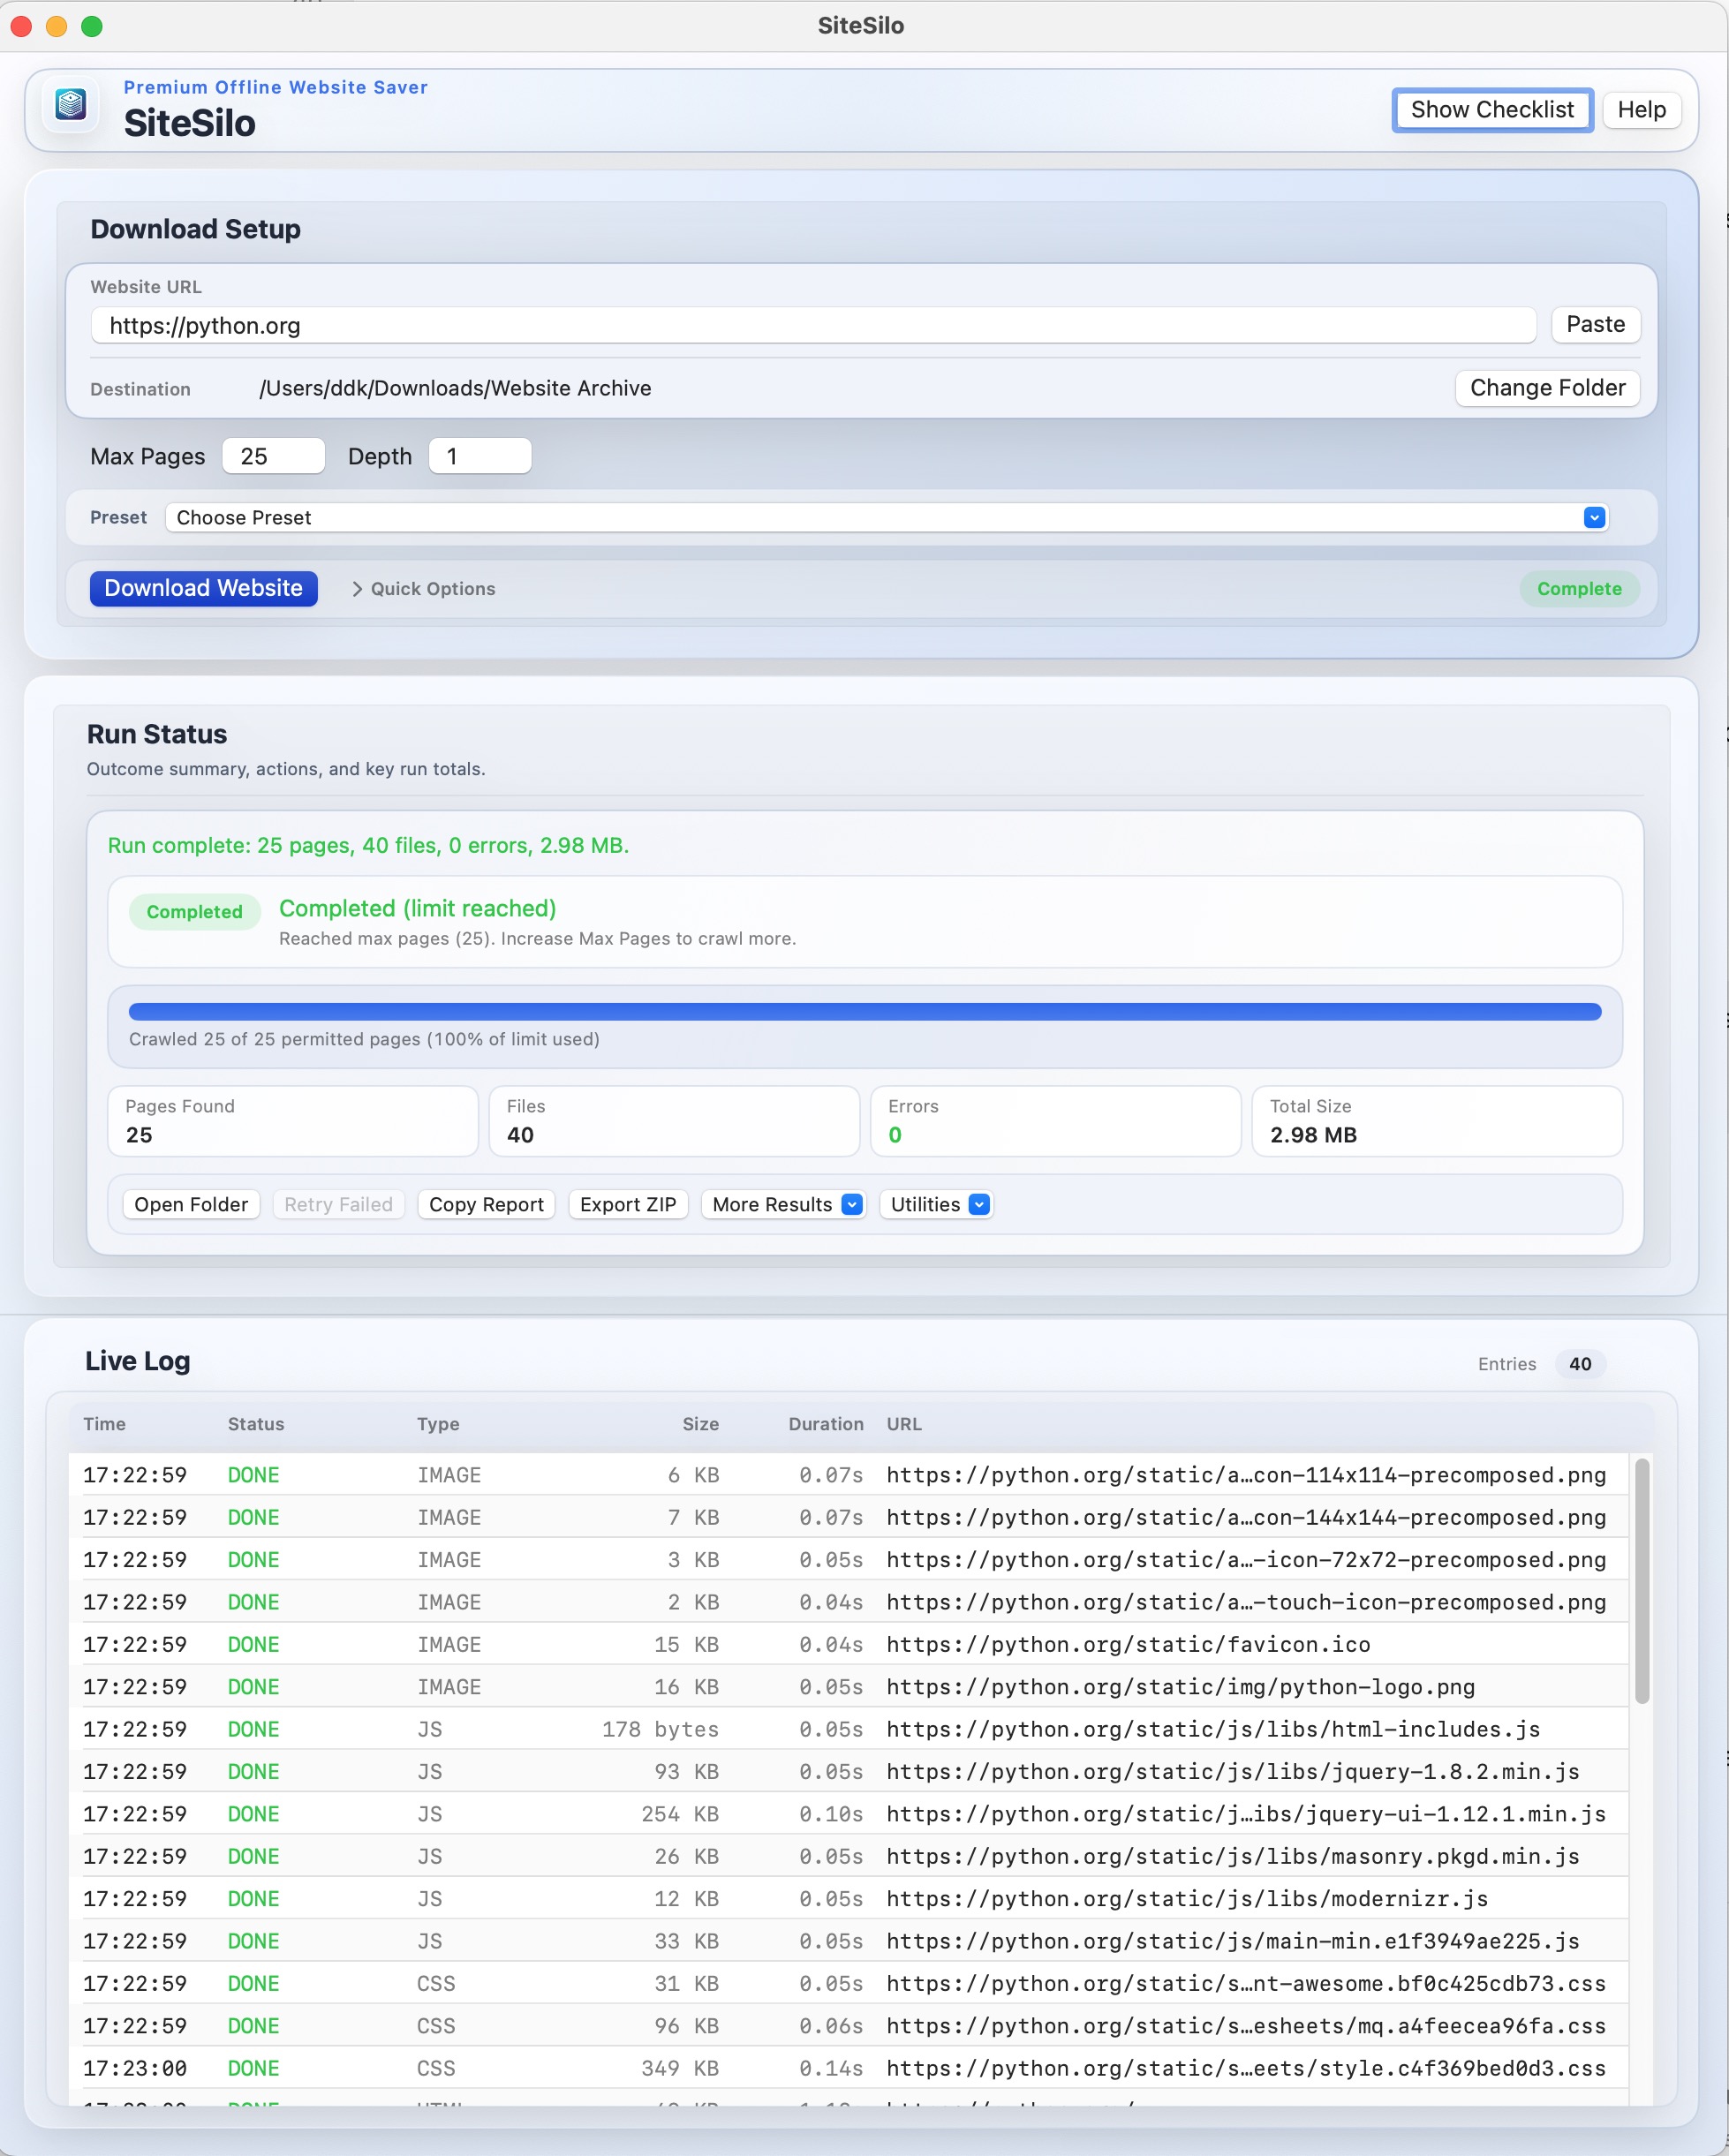Paste a URL with the Paste button

(1595, 324)
